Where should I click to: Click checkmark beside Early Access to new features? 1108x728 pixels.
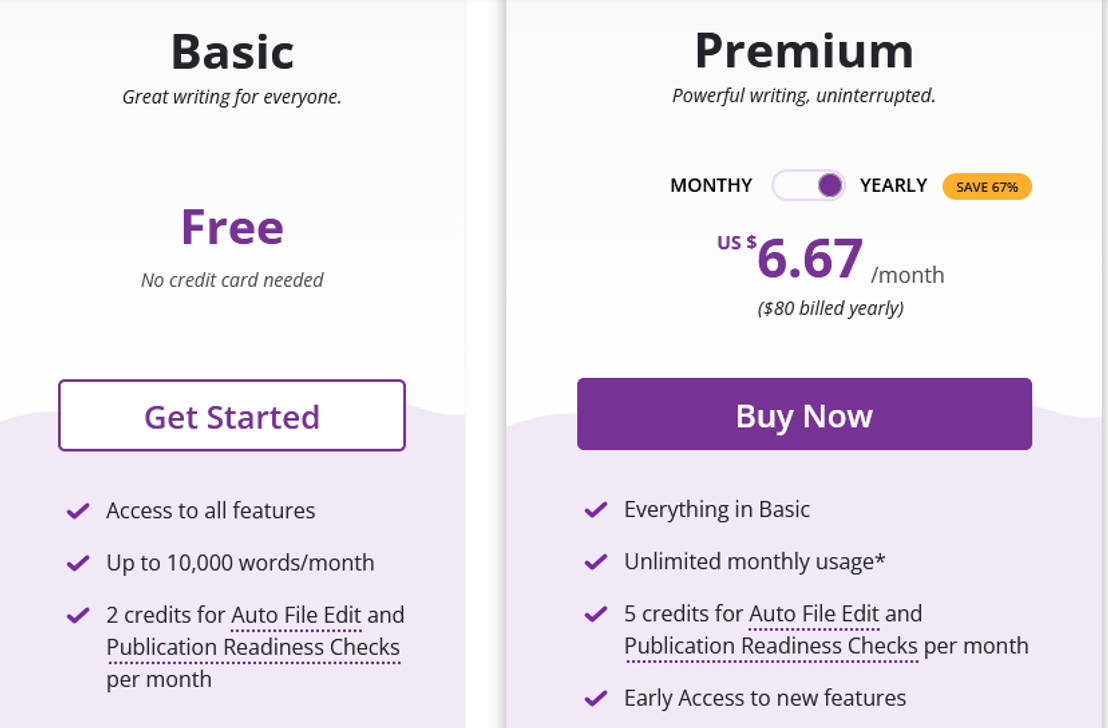(x=596, y=698)
